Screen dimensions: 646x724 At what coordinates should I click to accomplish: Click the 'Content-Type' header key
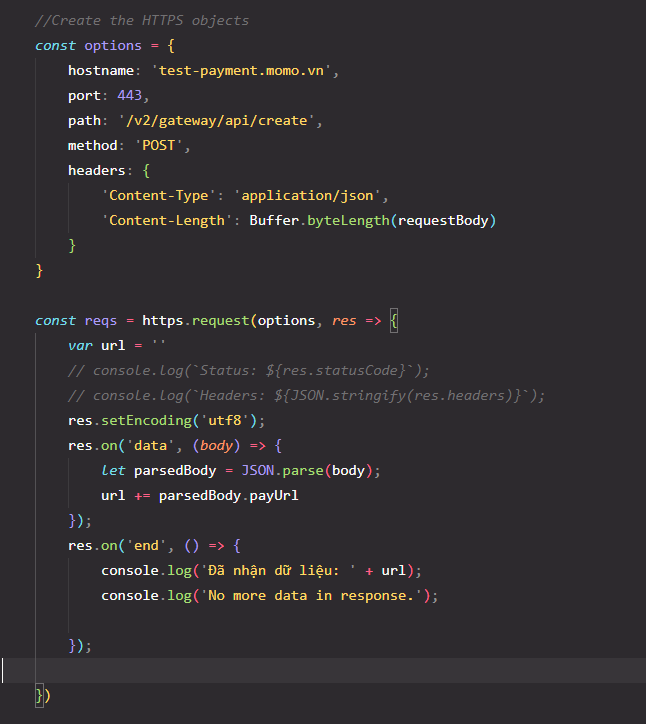pyautogui.click(x=158, y=195)
